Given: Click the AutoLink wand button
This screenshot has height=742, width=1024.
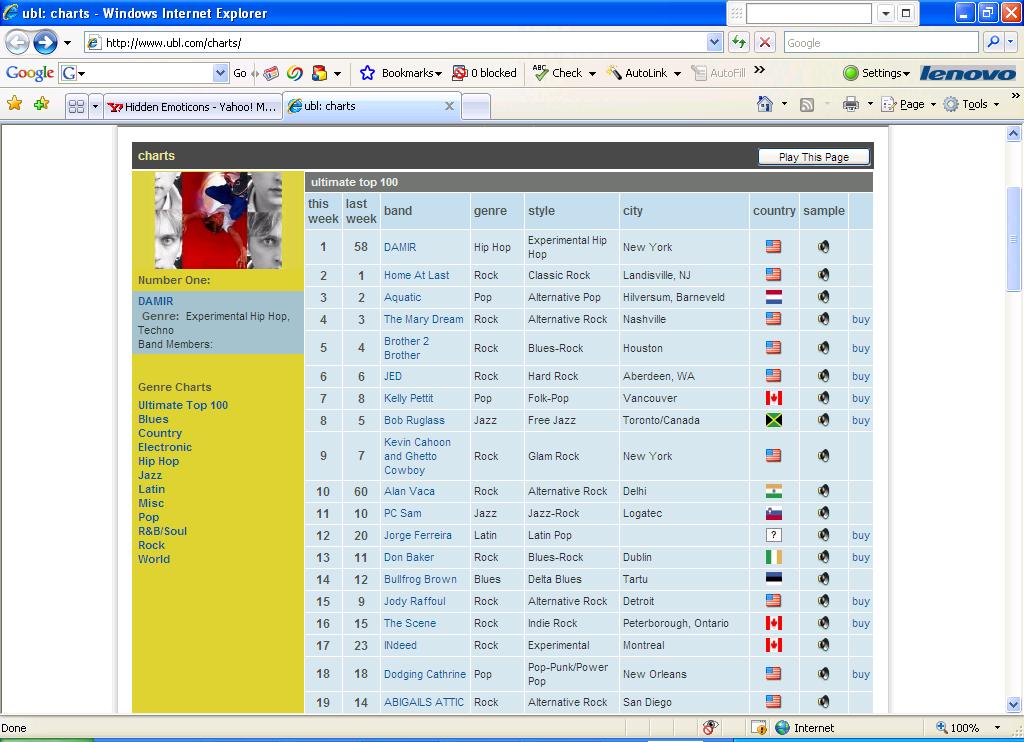Looking at the screenshot, I should 637,73.
